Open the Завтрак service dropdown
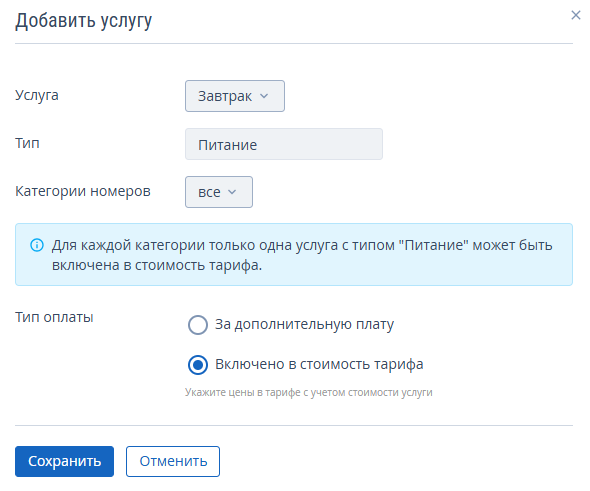 [x=234, y=96]
